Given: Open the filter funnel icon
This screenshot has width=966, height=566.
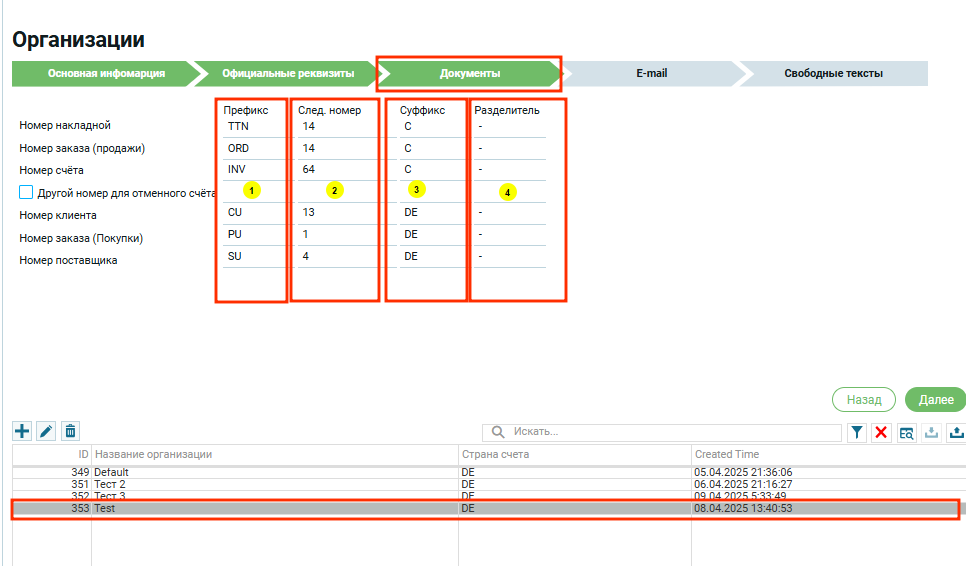Looking at the screenshot, I should (x=857, y=432).
